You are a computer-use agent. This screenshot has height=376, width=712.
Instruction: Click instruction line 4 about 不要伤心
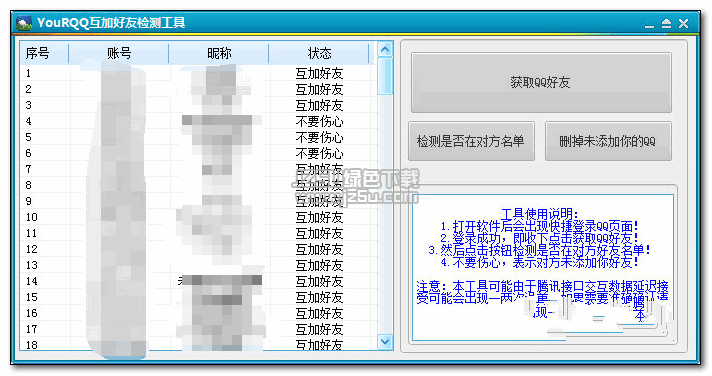540,262
